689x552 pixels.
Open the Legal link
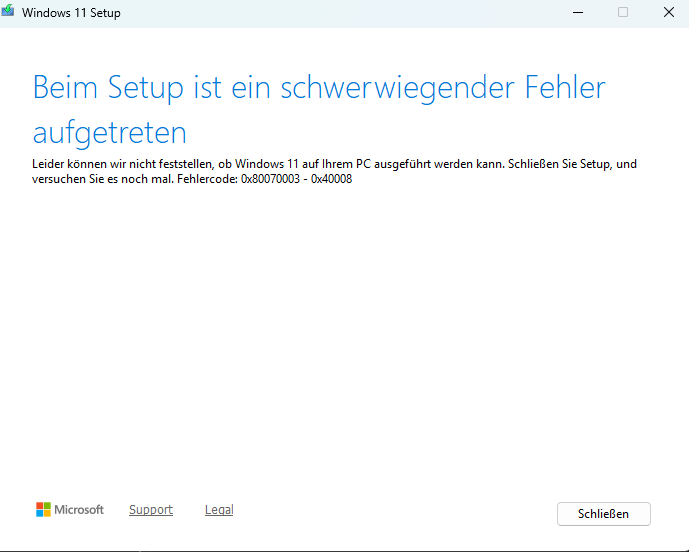point(219,510)
